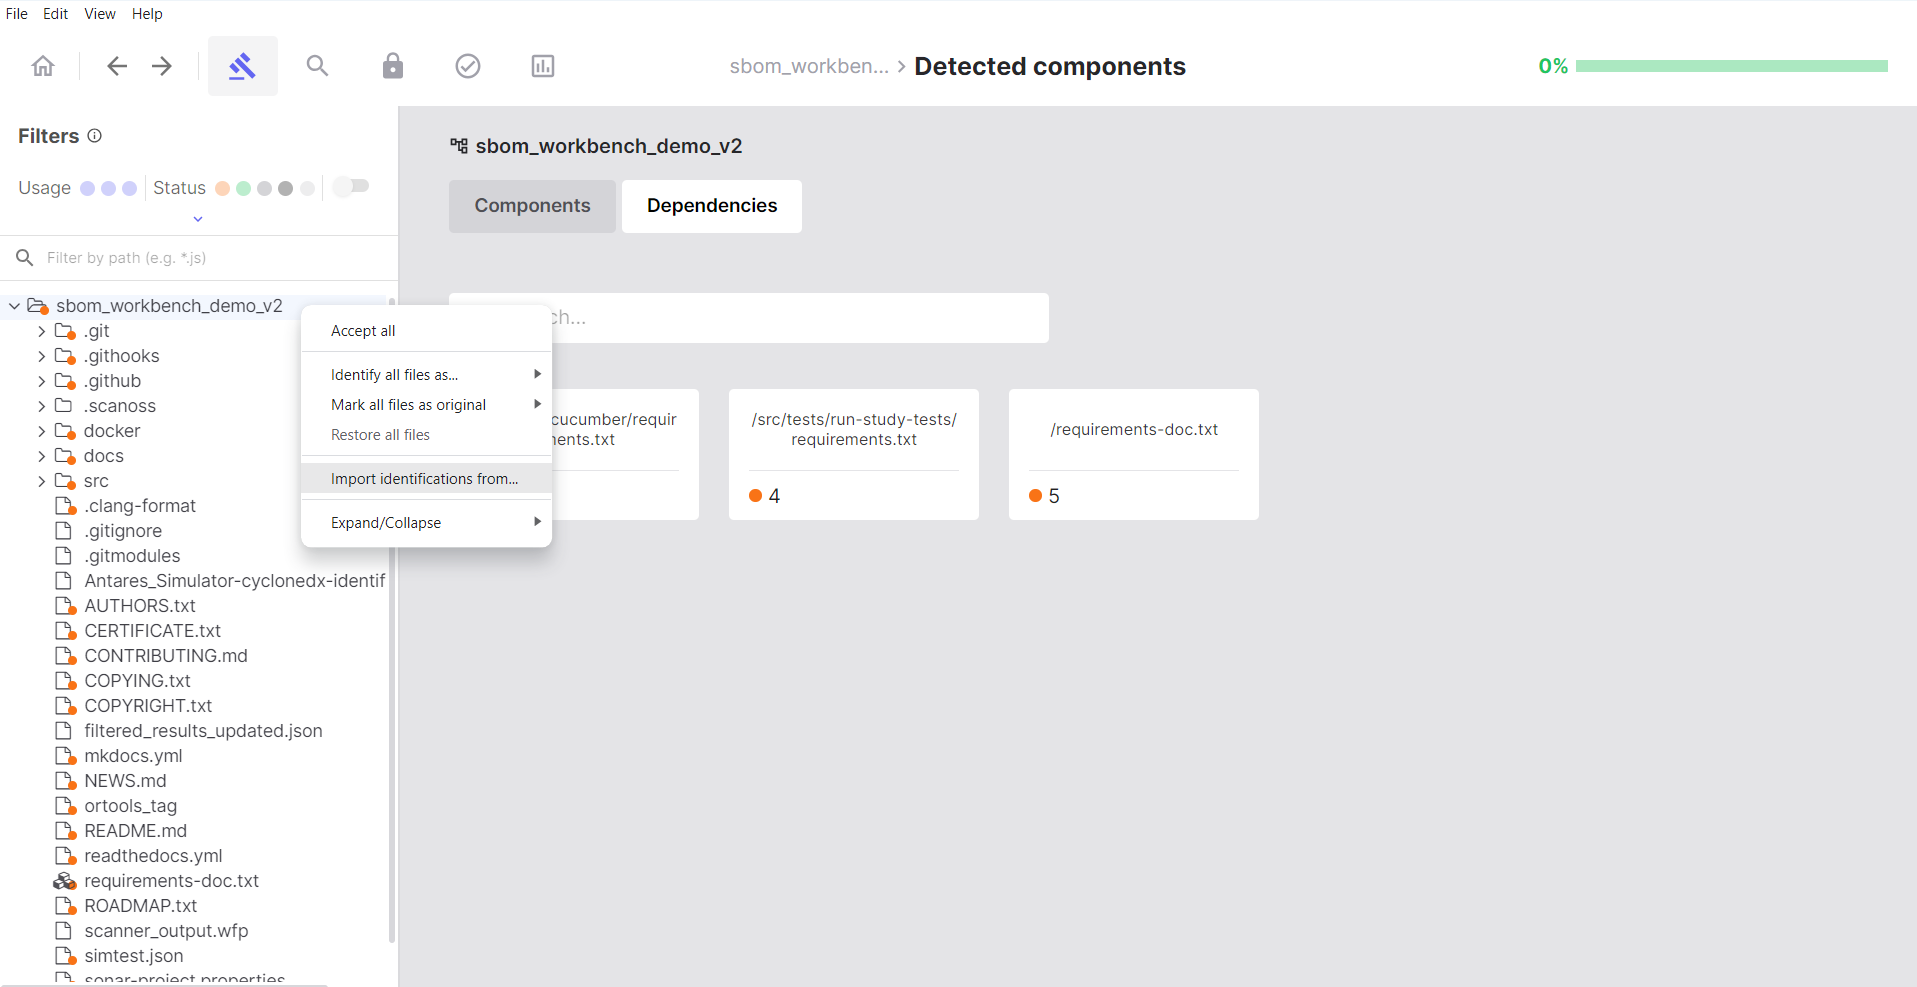Screen dimensions: 1917x987
Task: Open the magnifier search toolbar icon
Action: [x=317, y=66]
